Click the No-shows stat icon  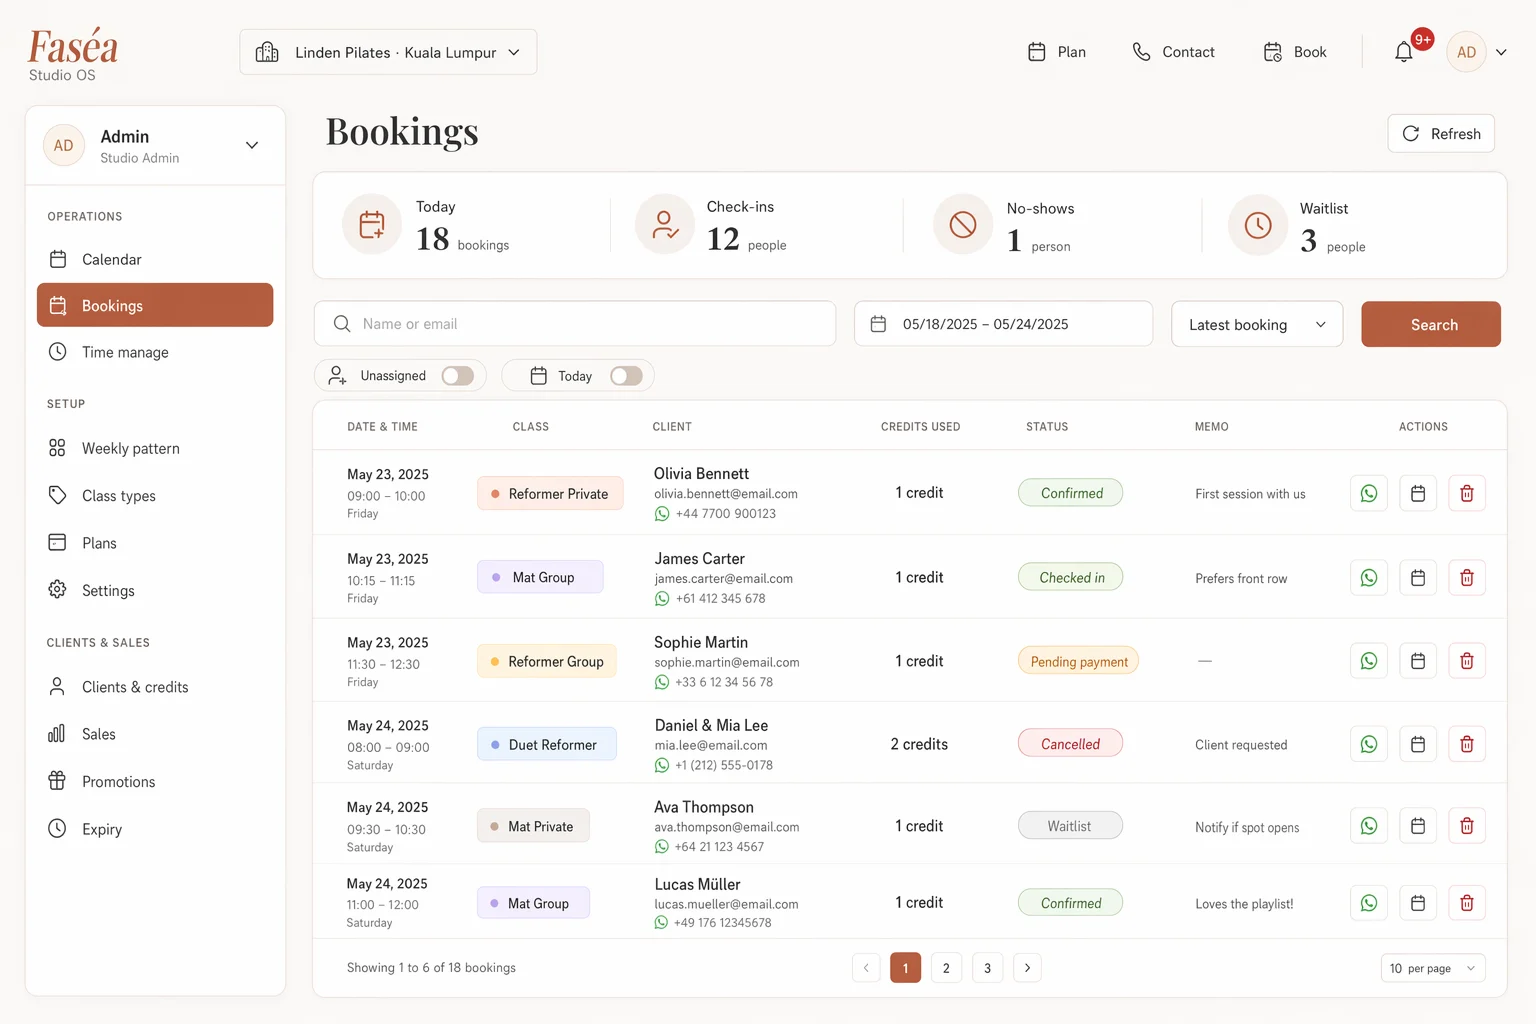pos(963,224)
